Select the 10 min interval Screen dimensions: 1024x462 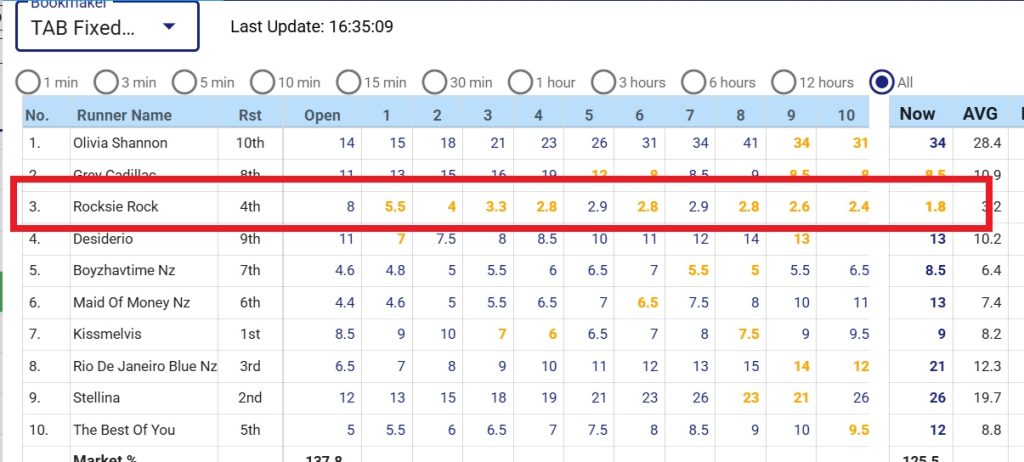[262, 82]
